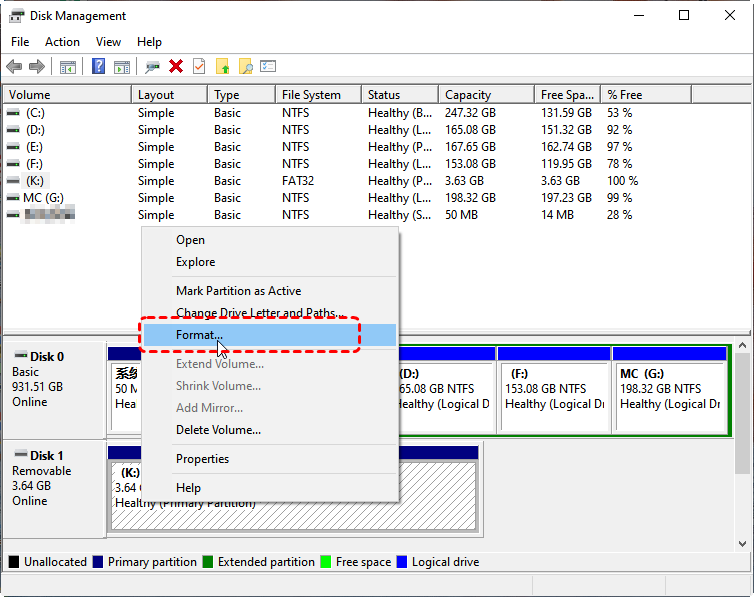Click the Disk 1 Removable label panel
The width and height of the screenshot is (754, 597).
pos(54,488)
